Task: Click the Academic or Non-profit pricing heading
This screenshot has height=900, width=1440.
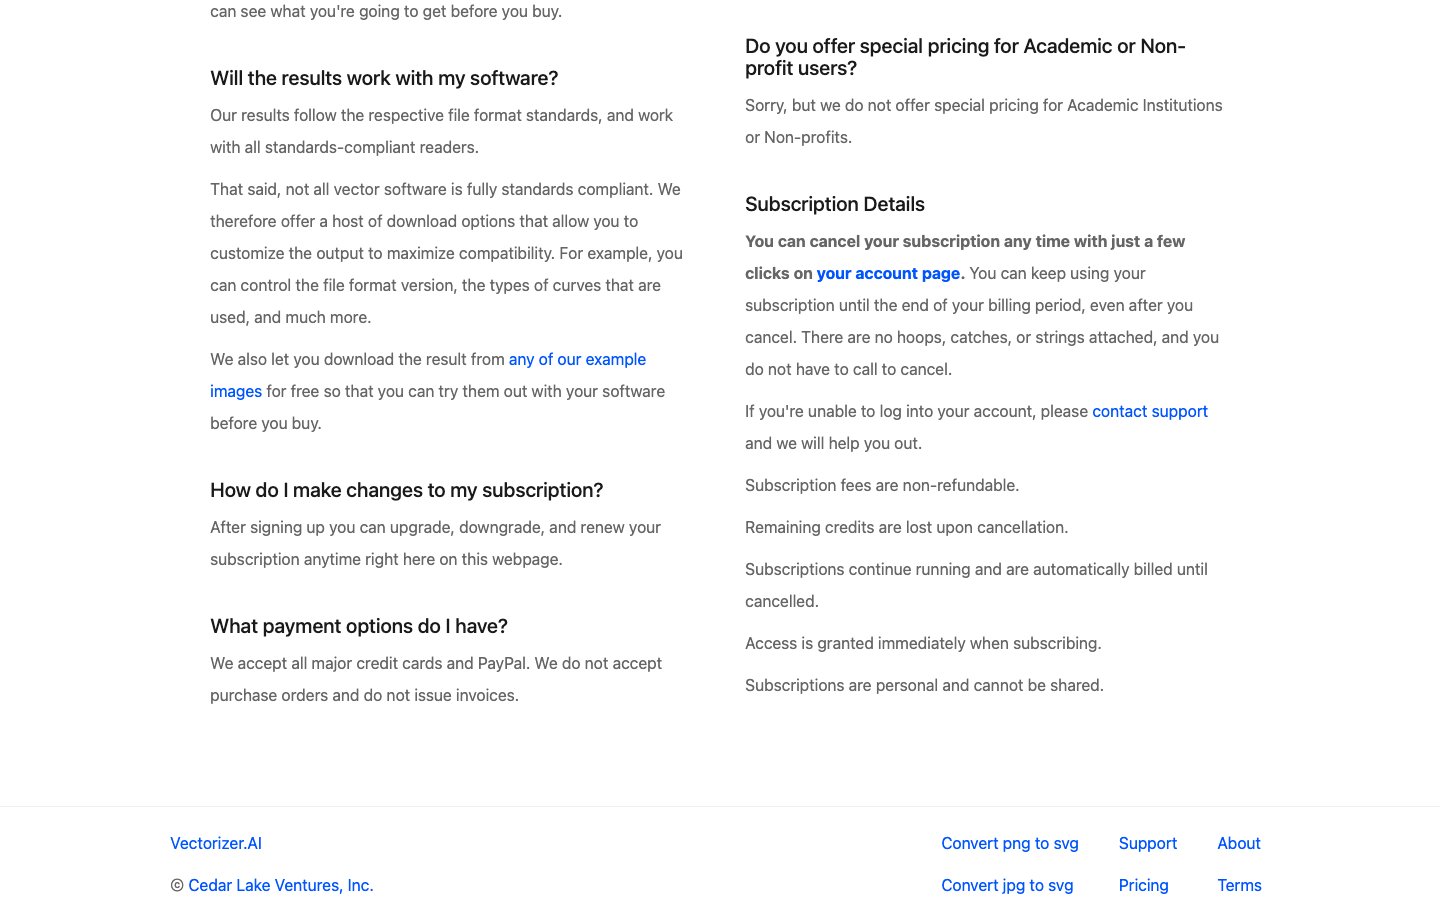Action: click(x=965, y=57)
